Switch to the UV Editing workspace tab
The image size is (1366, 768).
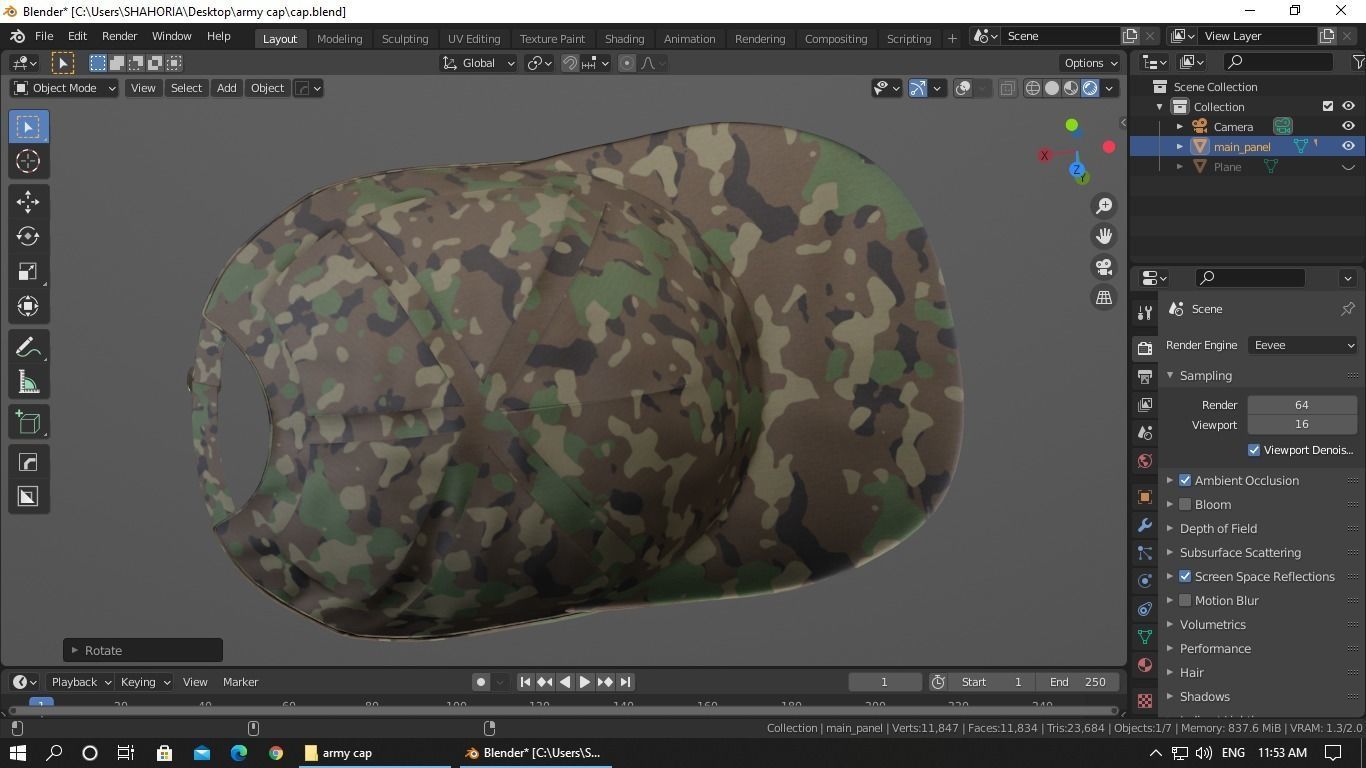(474, 39)
